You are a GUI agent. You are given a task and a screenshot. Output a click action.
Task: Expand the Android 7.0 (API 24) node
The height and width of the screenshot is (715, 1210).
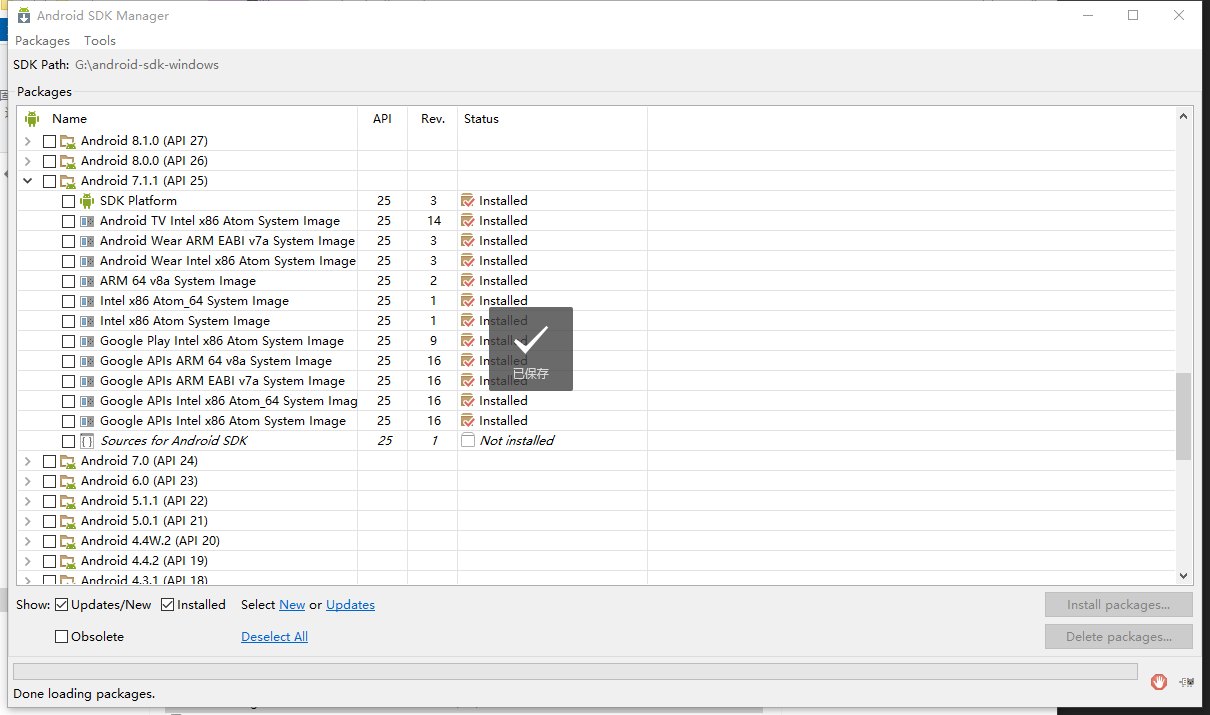pos(27,461)
